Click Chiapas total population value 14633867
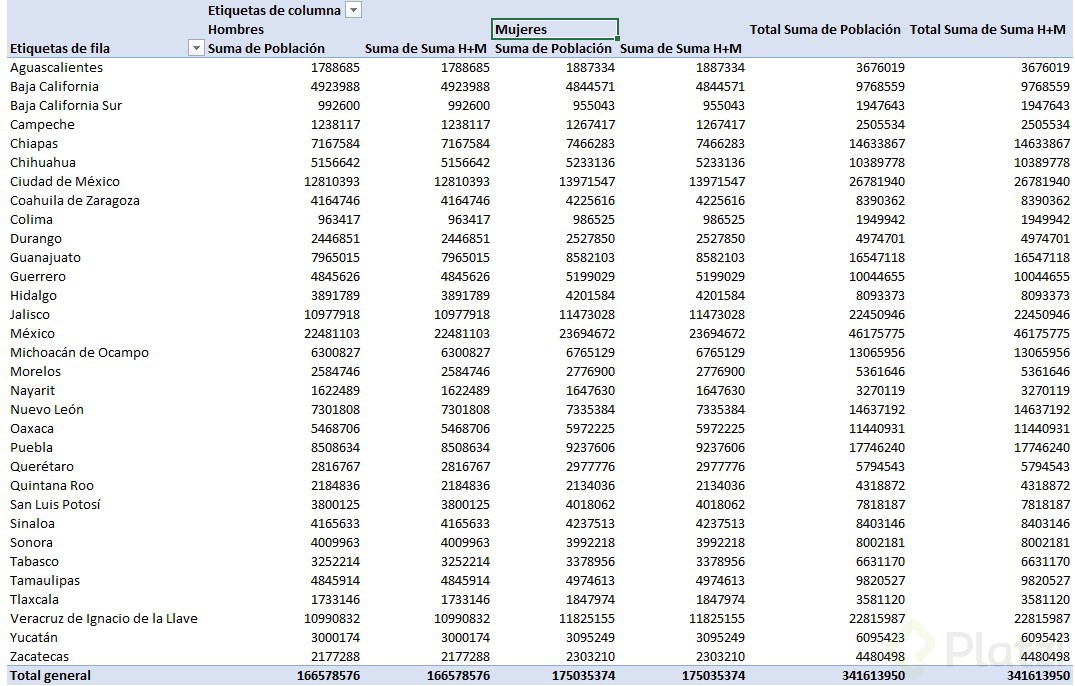1075x686 pixels. click(x=877, y=144)
